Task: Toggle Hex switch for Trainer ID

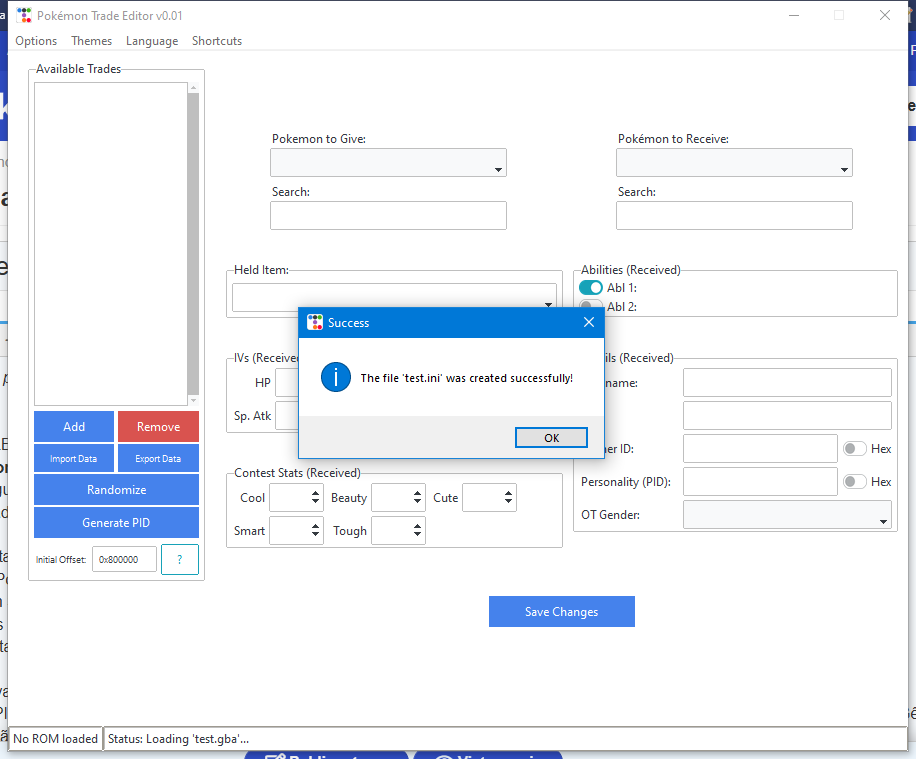Action: [x=854, y=449]
